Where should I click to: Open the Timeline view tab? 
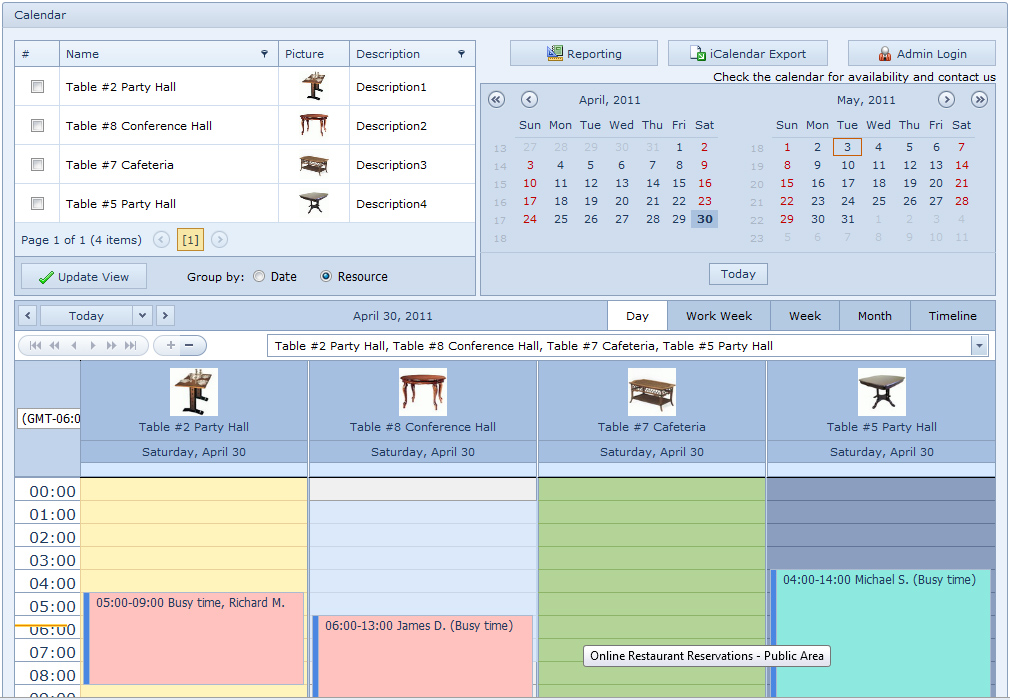point(952,315)
